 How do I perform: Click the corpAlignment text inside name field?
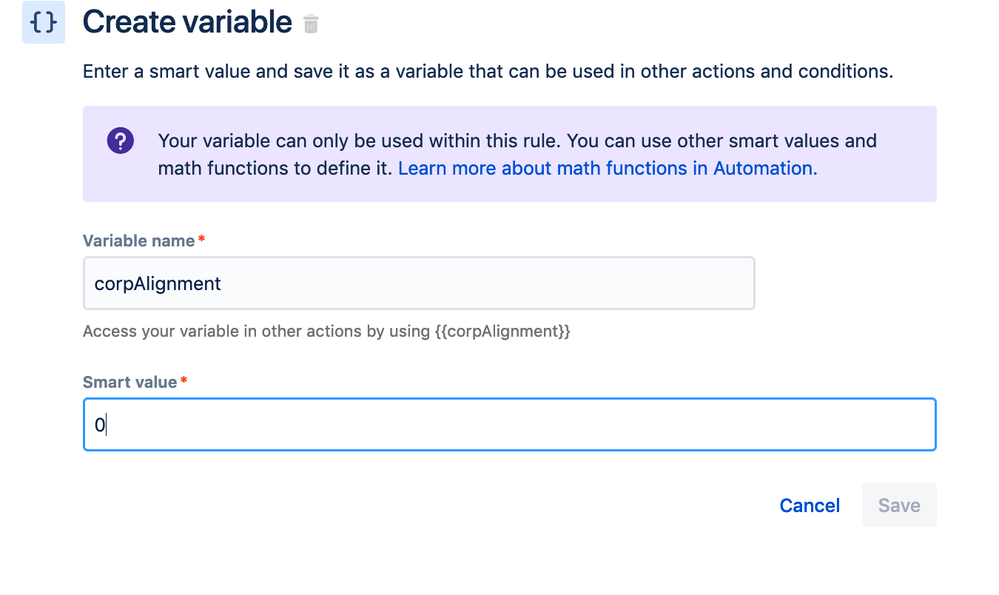pyautogui.click(x=158, y=283)
